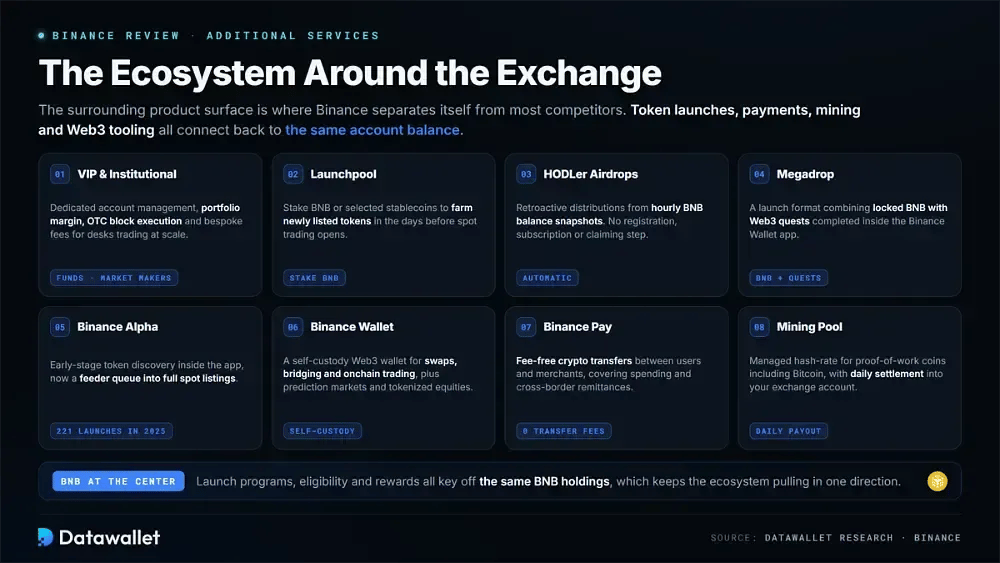The image size is (1000, 563).
Task: Click the SOURCE: DATAWALLET RESEARCH text
Action: pos(802,537)
